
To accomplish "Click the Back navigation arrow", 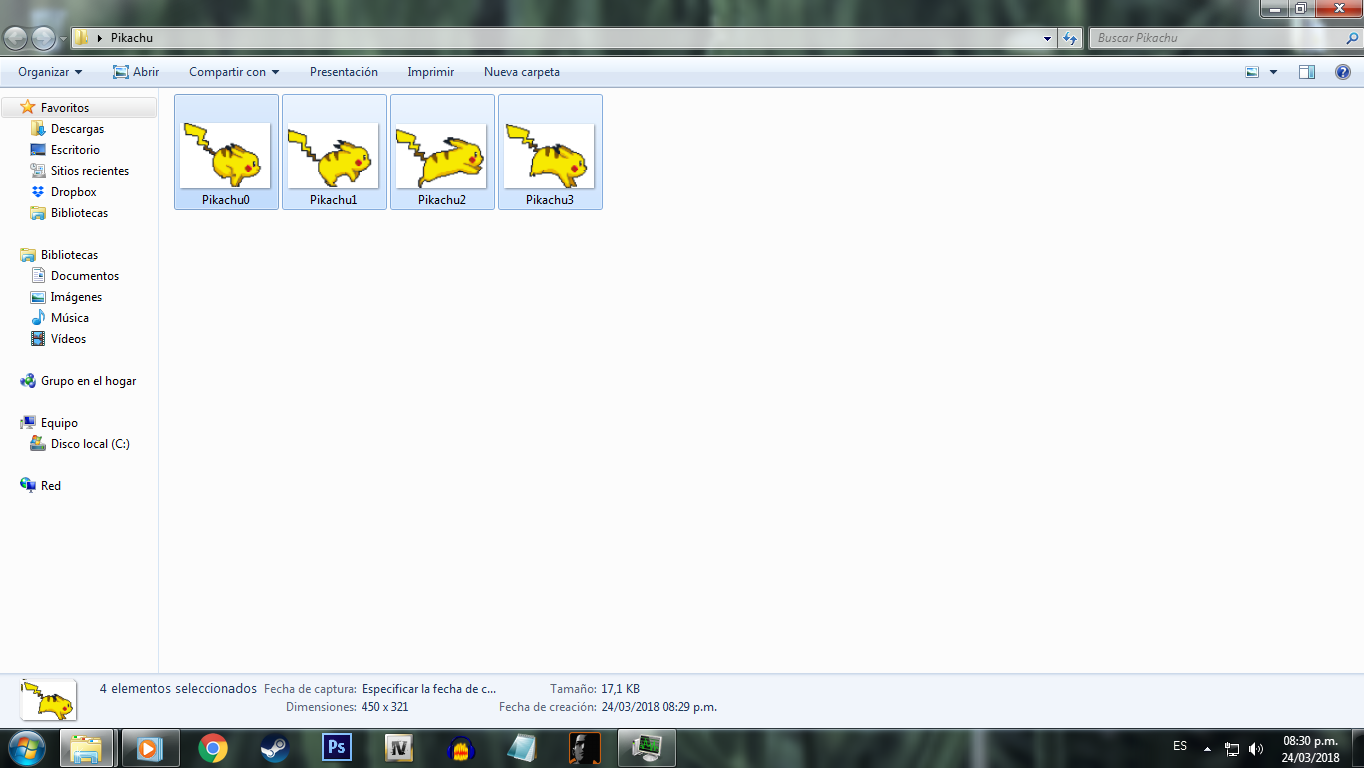I will (16, 38).
